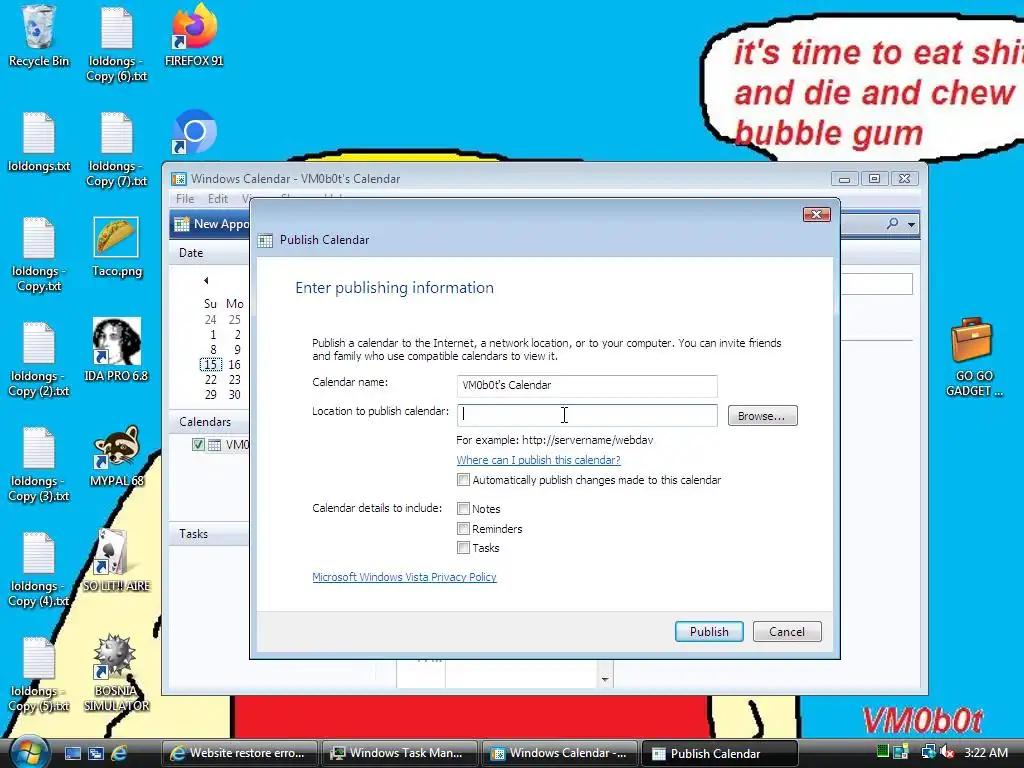Open File menu in Windows Calendar
The image size is (1024, 768).
(185, 199)
